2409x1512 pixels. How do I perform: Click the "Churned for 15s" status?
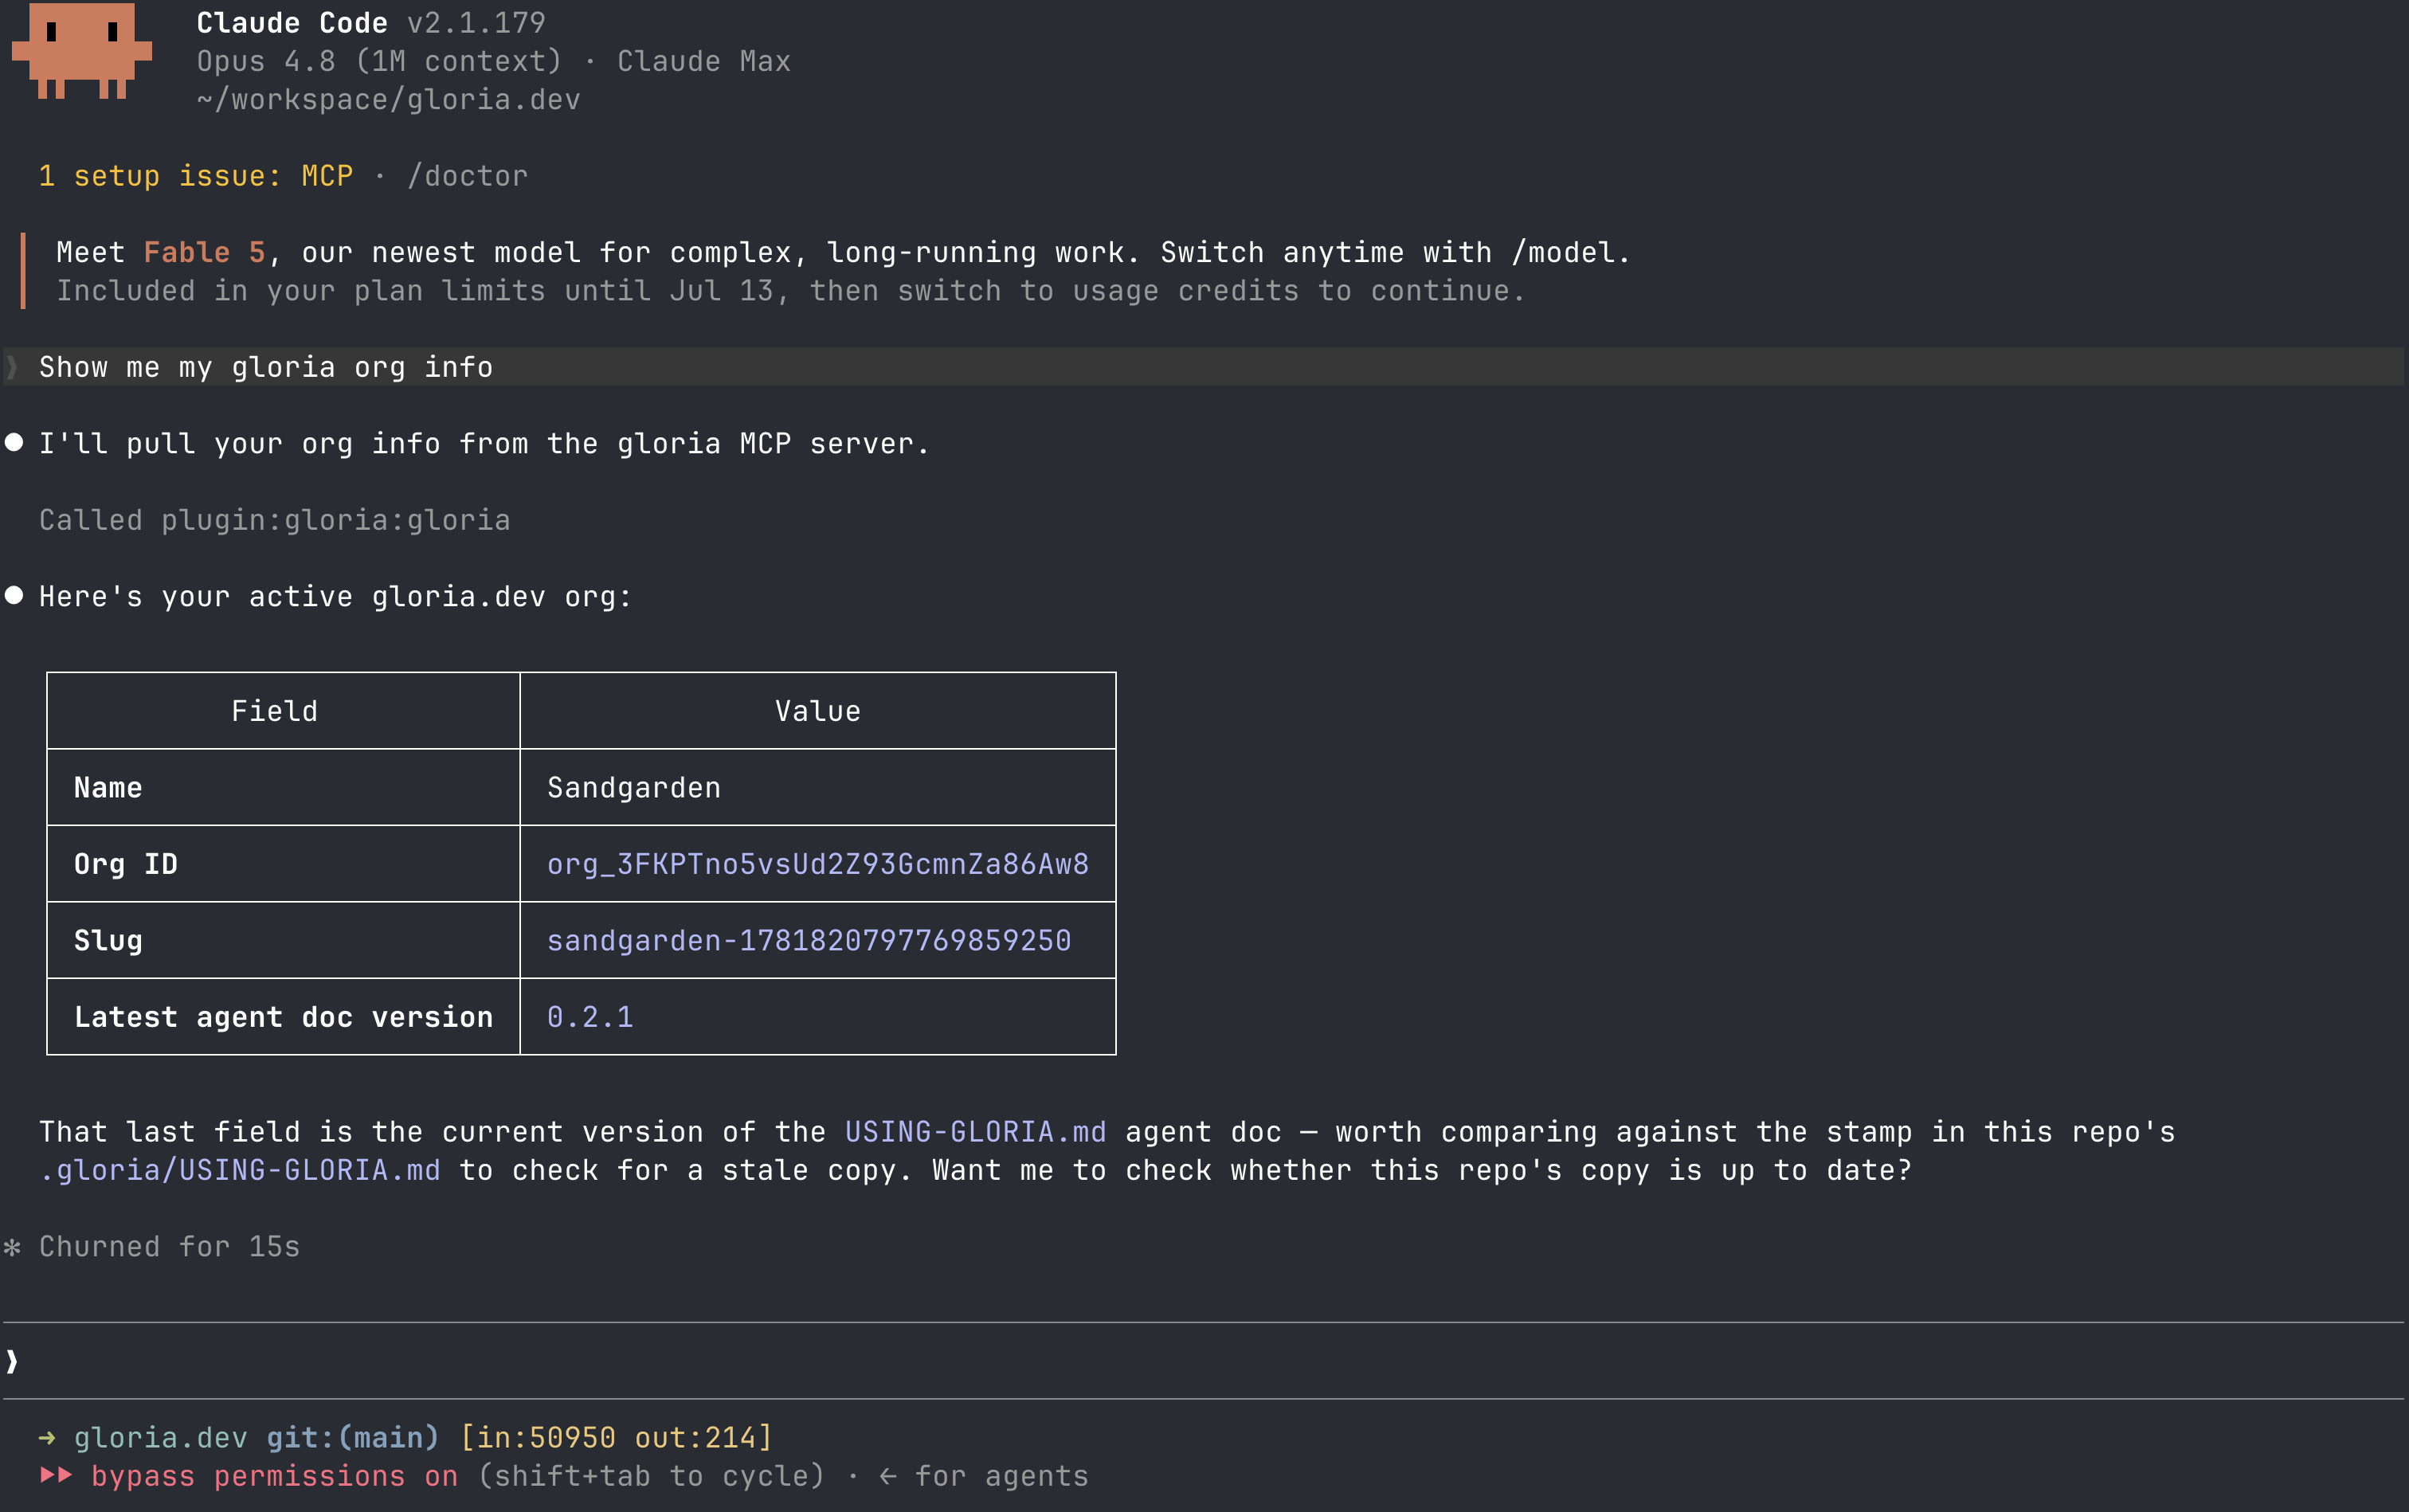point(169,1247)
